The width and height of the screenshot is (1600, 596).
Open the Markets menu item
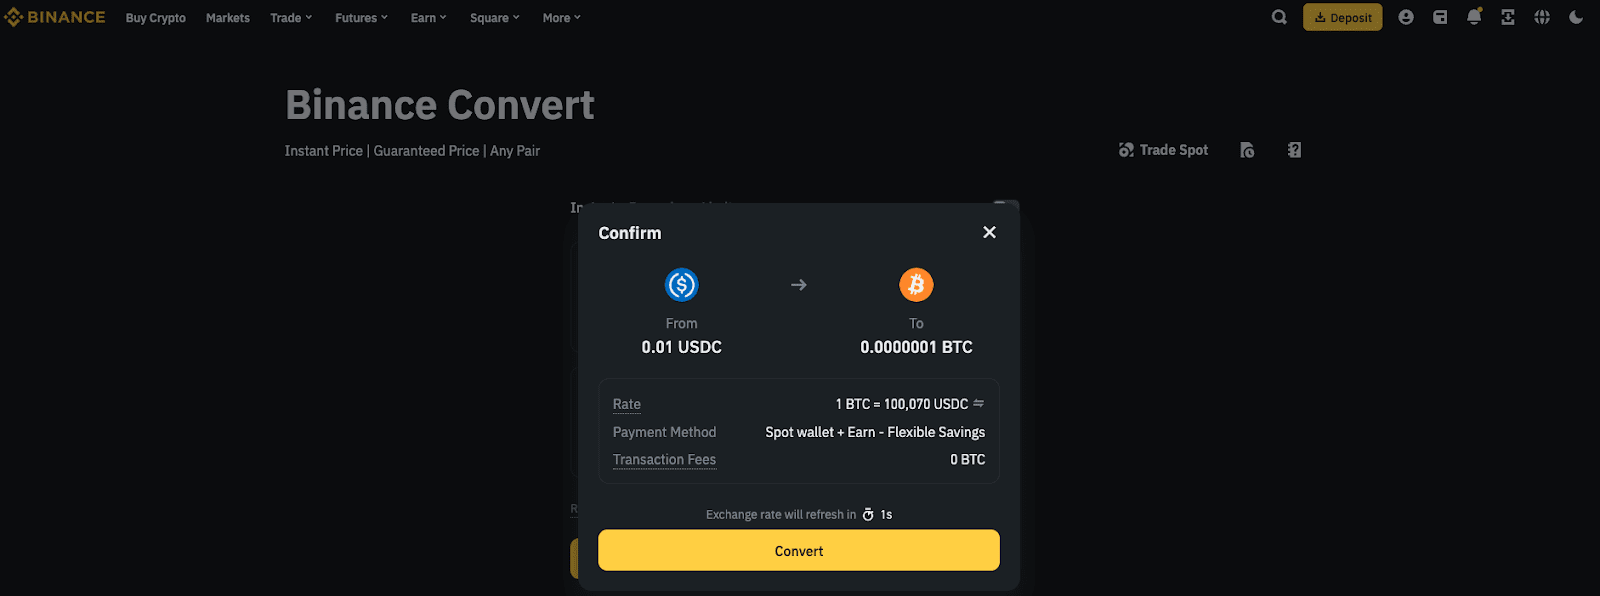pyautogui.click(x=228, y=18)
